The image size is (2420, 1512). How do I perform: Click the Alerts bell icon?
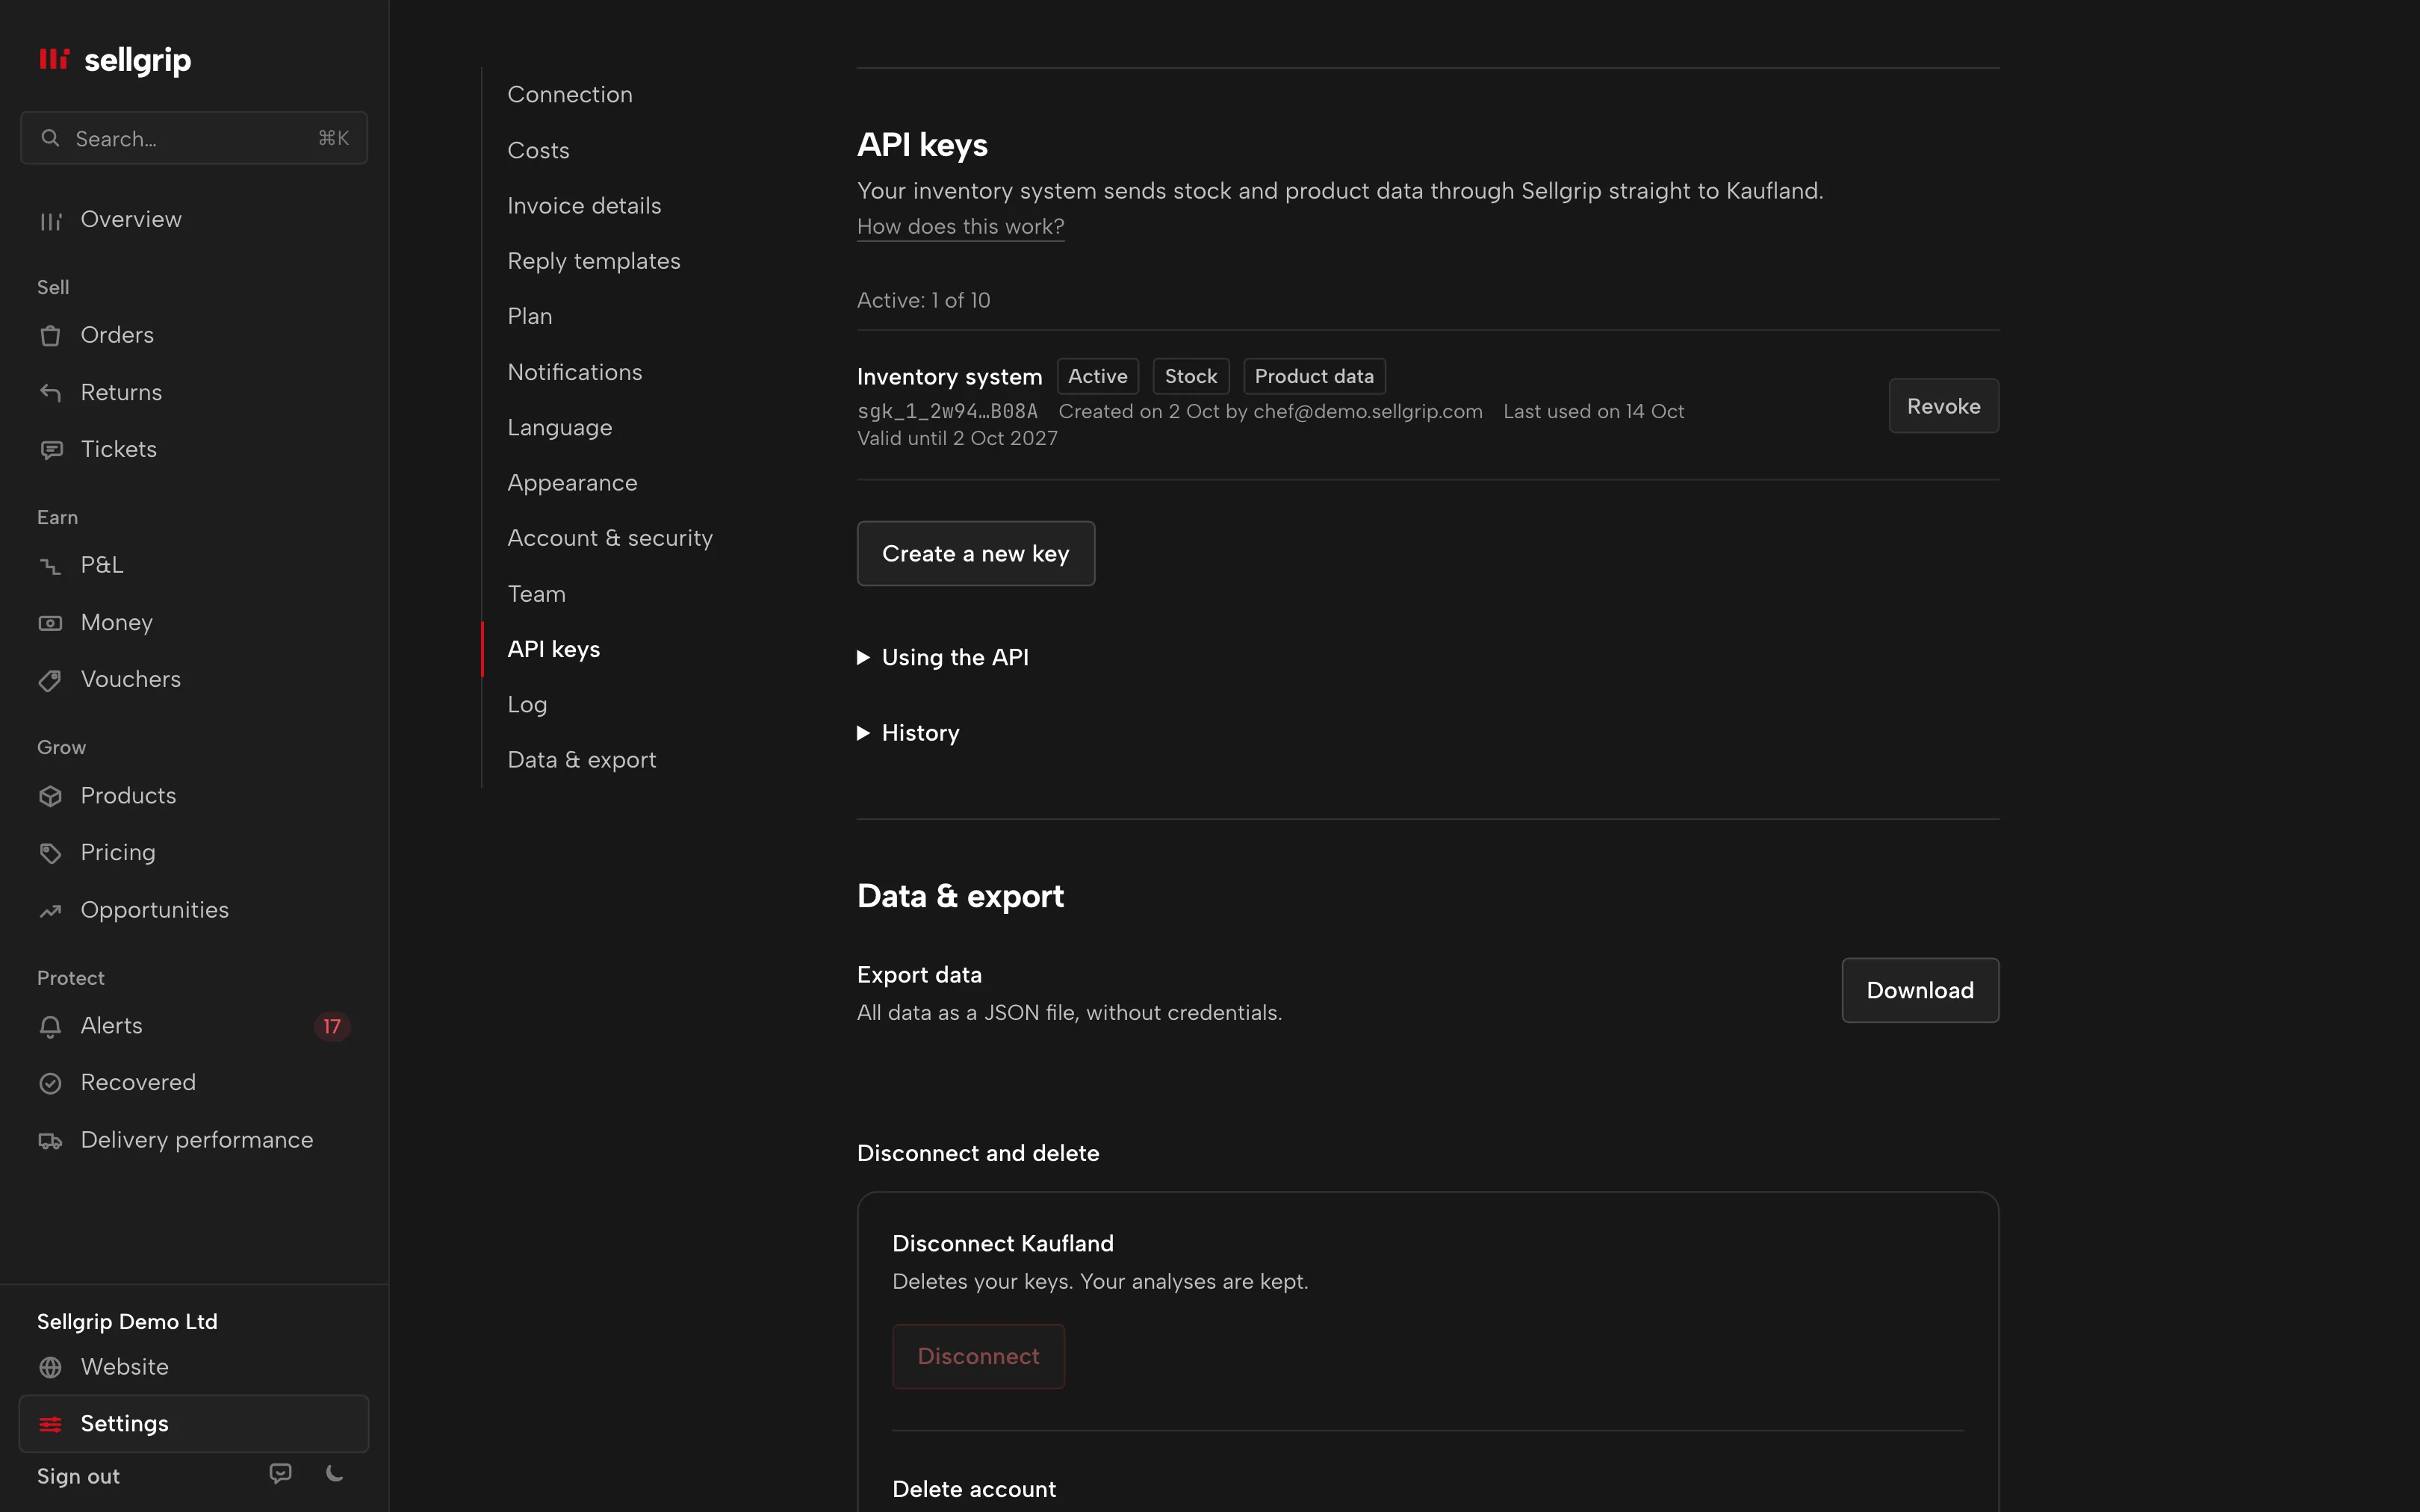50,1026
